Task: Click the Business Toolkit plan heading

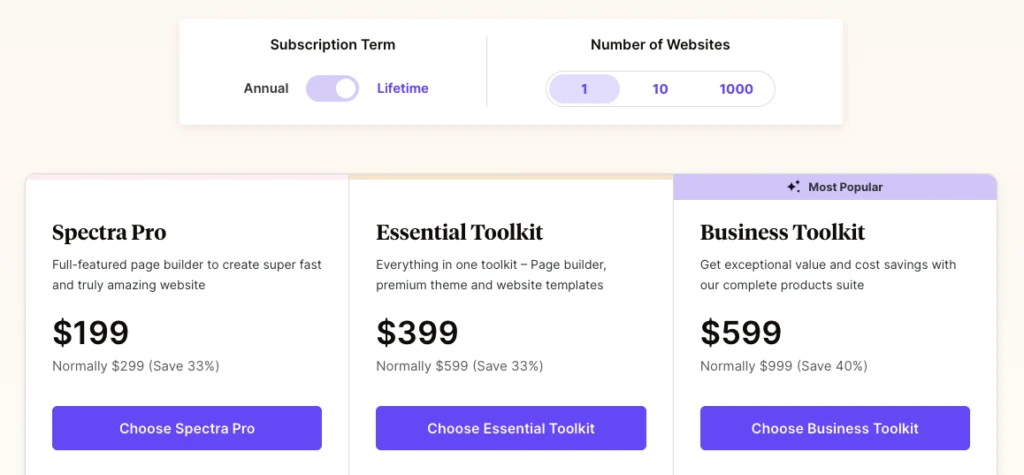Action: [x=782, y=232]
